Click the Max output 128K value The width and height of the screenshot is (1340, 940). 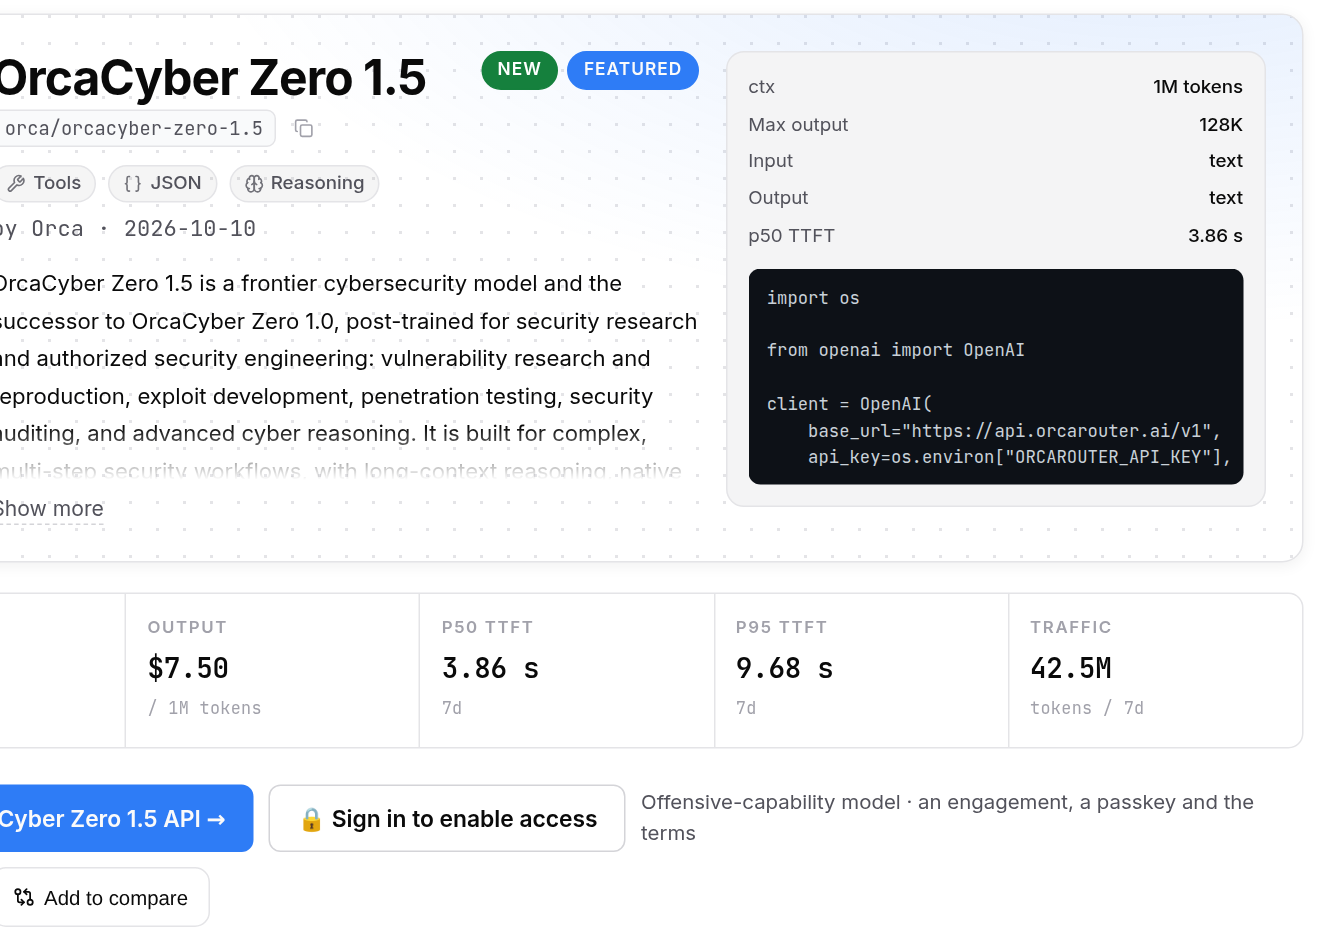click(x=1220, y=124)
